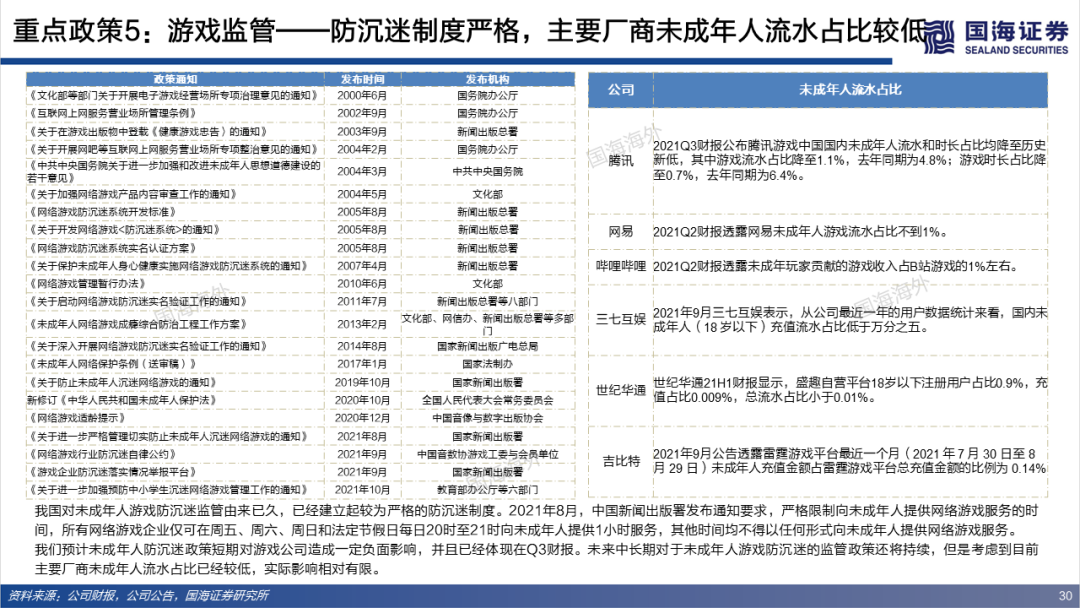This screenshot has height=608, width=1080.
Task: Click the '2004年5月' date cell
Action: click(x=362, y=194)
